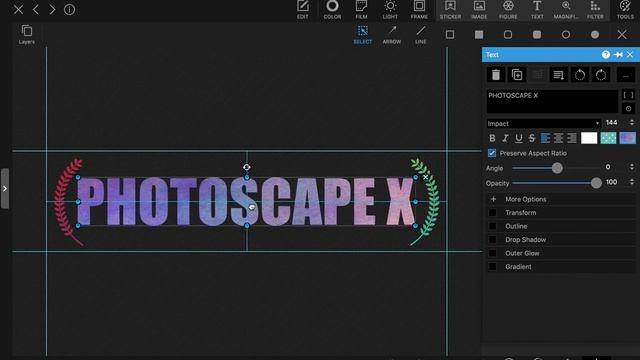Screen dimensions: 640x360
Task: Pick the filled circle shape
Action: coord(595,35)
